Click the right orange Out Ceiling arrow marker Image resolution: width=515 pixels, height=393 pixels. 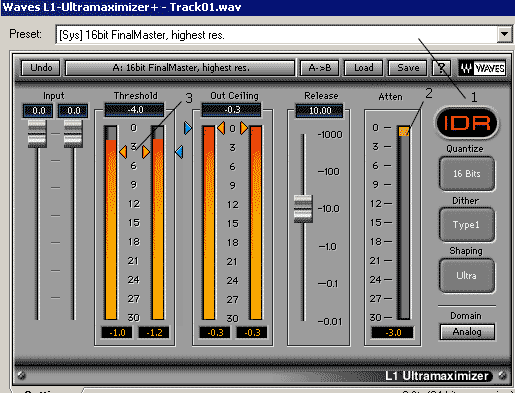tap(244, 128)
